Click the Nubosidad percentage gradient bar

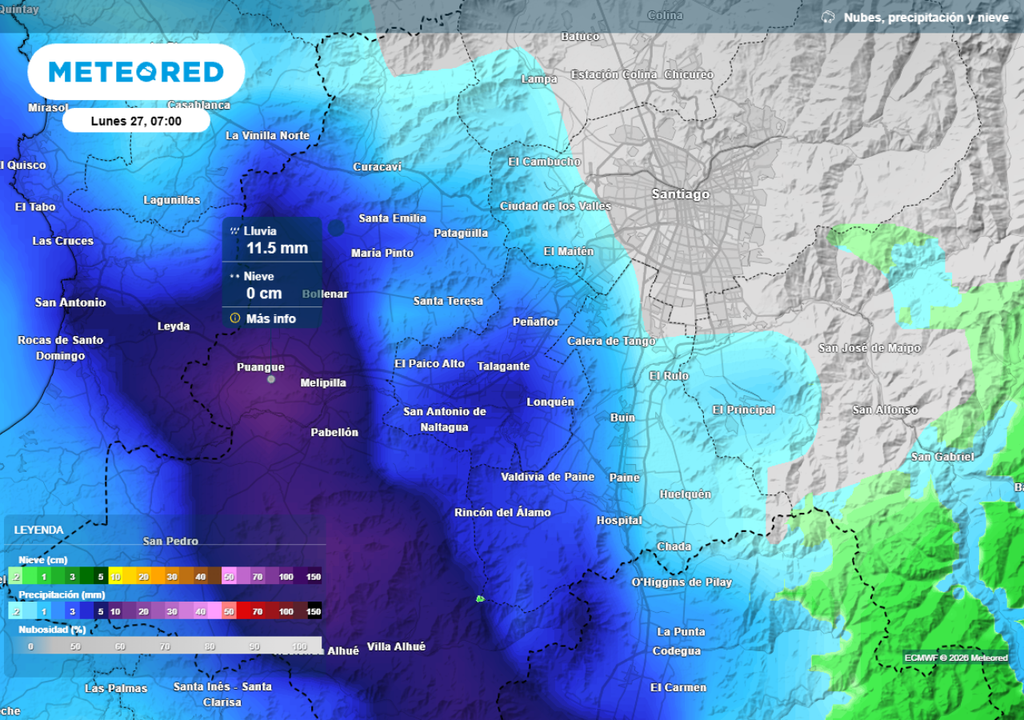click(x=165, y=646)
